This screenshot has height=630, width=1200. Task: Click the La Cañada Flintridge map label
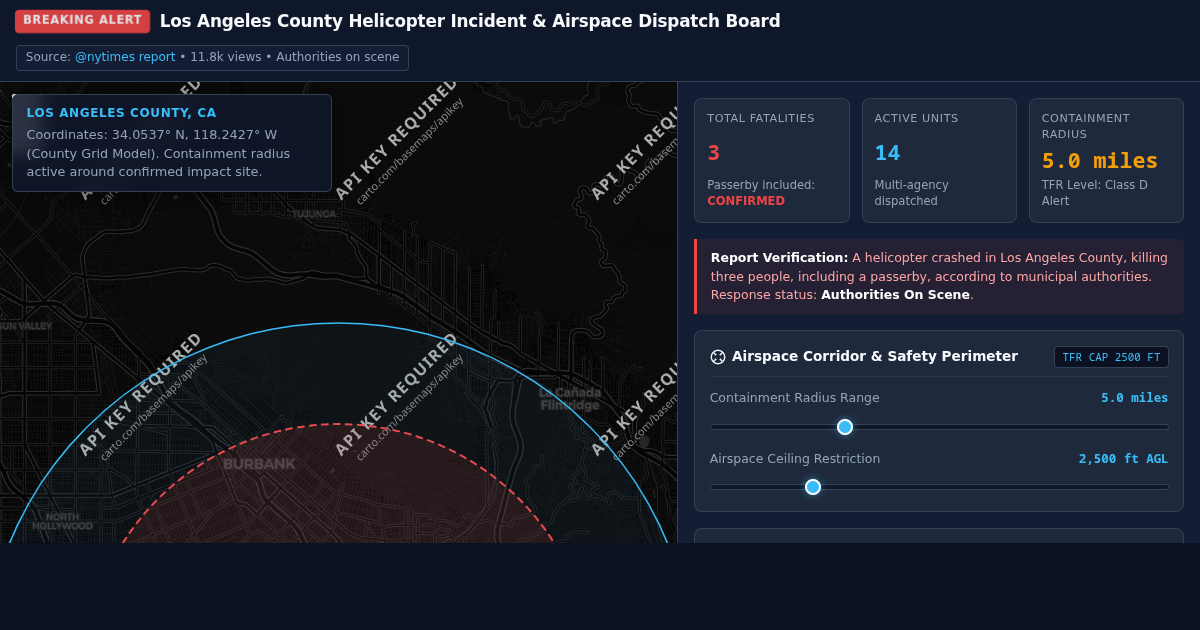570,399
